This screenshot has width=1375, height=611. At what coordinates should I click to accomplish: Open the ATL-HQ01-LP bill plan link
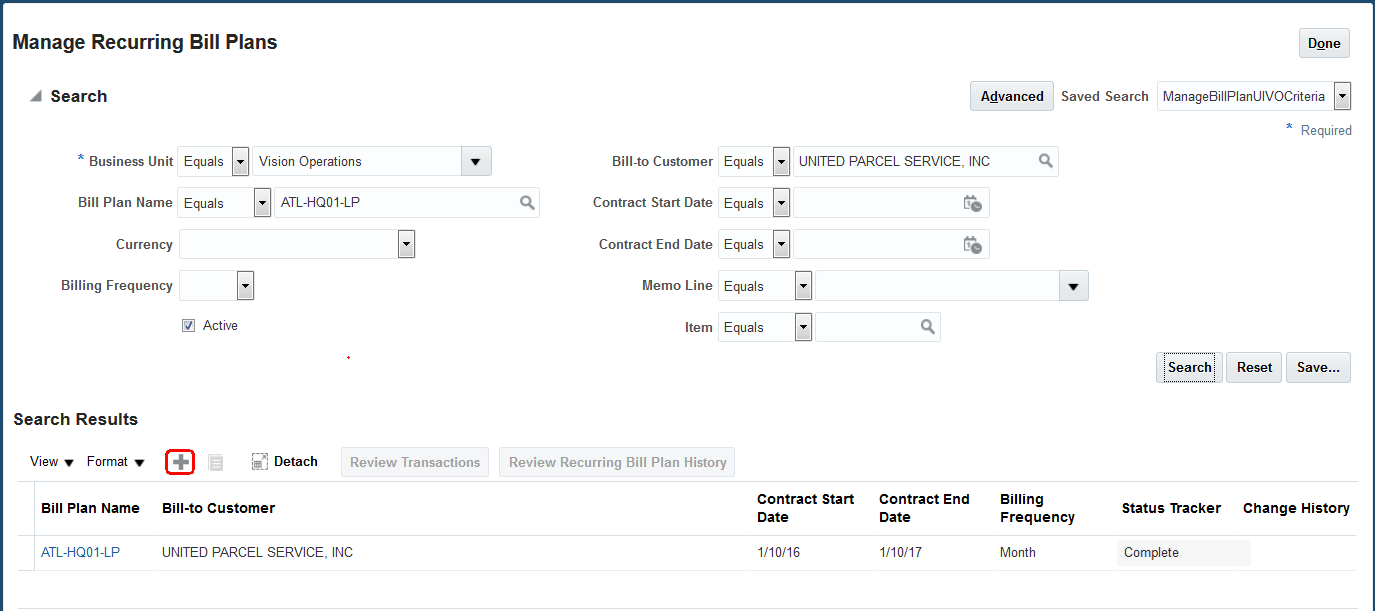(x=80, y=552)
